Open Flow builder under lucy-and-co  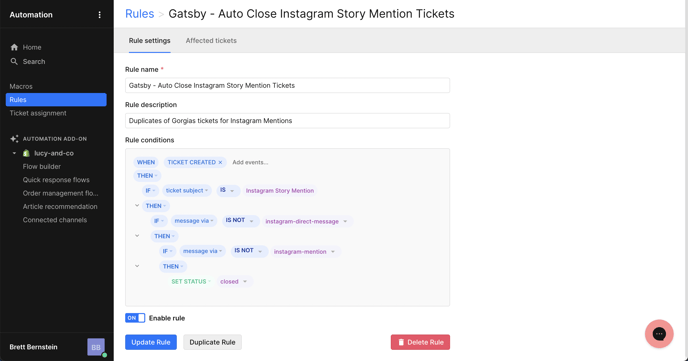(x=42, y=167)
